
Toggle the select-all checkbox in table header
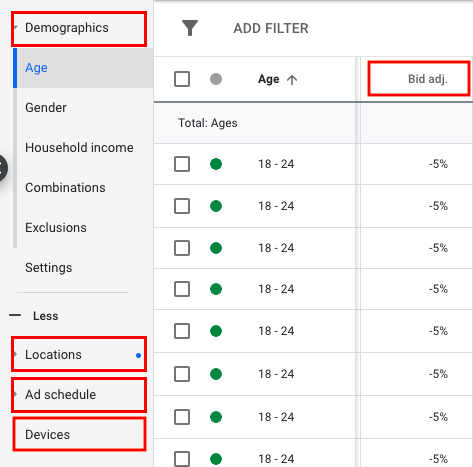coord(182,79)
